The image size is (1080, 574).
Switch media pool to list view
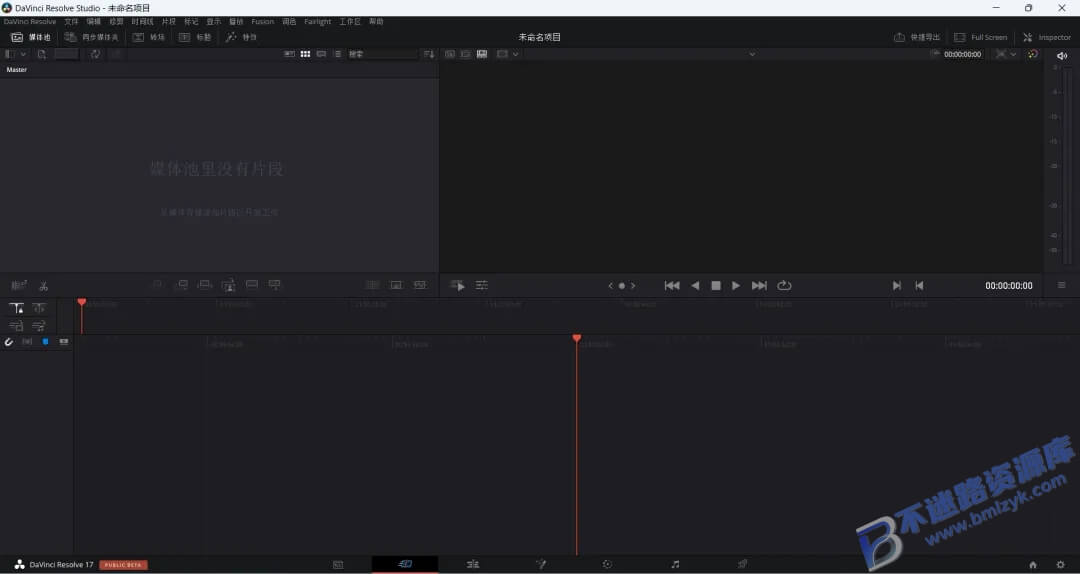[x=338, y=54]
